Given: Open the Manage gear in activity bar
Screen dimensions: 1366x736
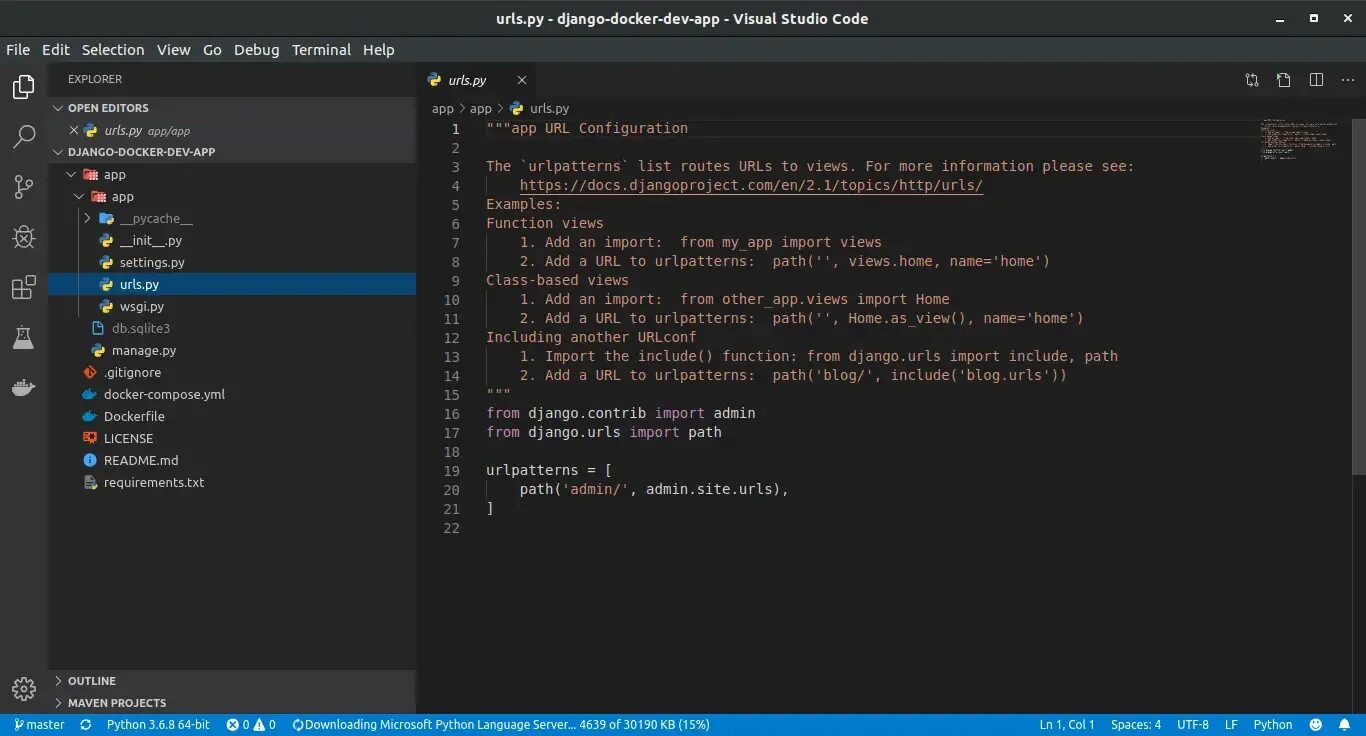Looking at the screenshot, I should coord(24,689).
